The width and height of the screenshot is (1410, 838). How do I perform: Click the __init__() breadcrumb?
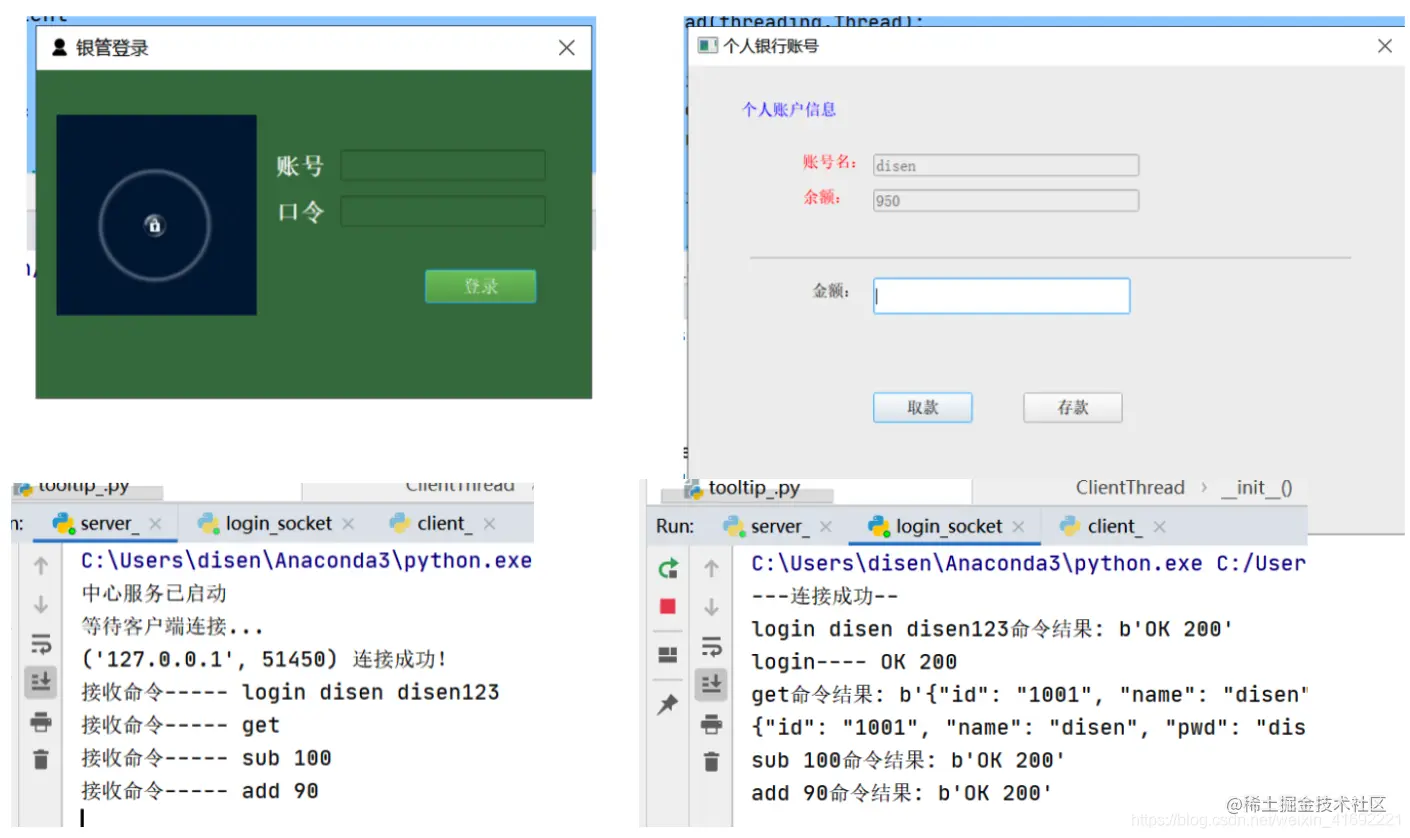(x=1257, y=488)
